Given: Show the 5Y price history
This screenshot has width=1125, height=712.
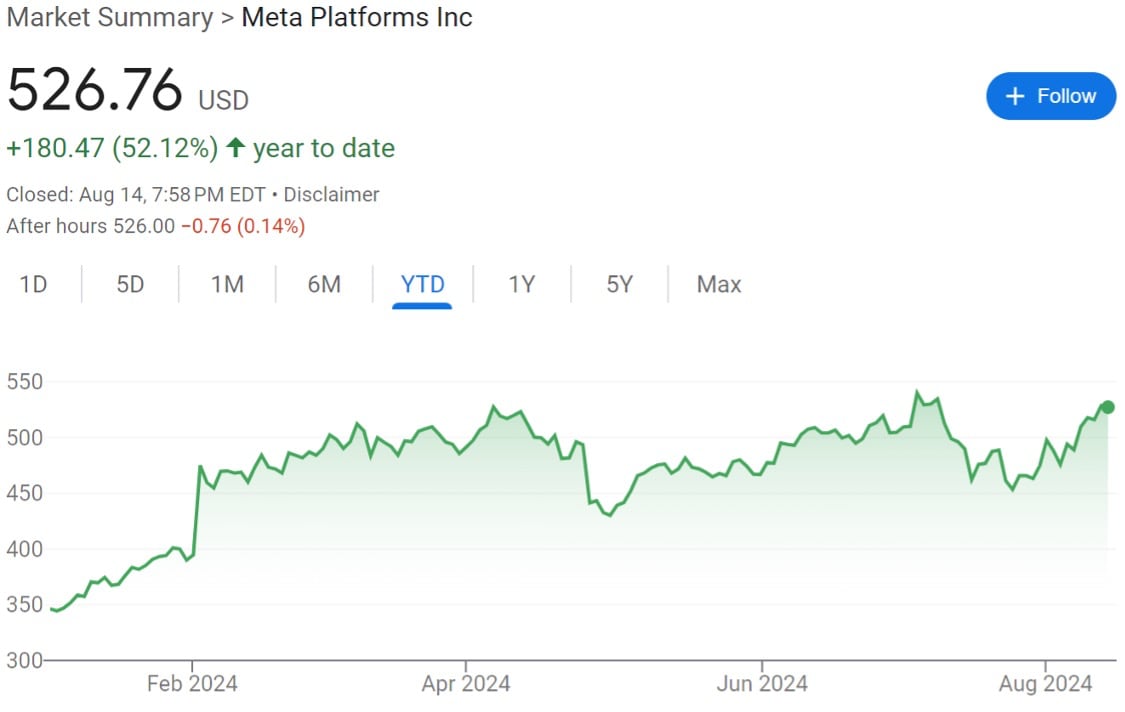Looking at the screenshot, I should (x=619, y=285).
